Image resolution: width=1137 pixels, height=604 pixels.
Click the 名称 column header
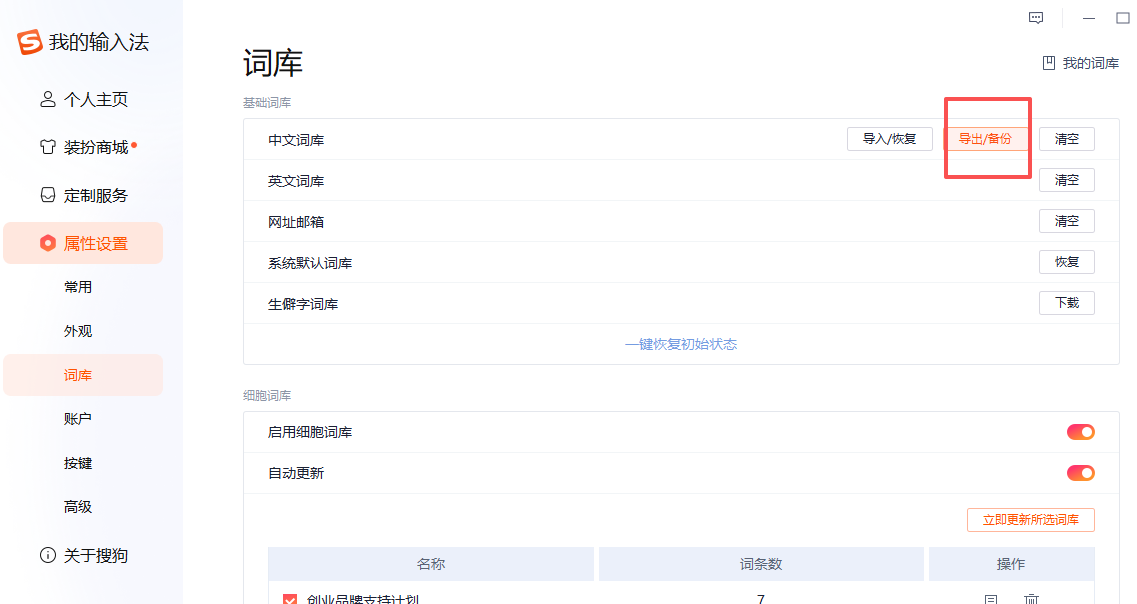click(x=431, y=564)
